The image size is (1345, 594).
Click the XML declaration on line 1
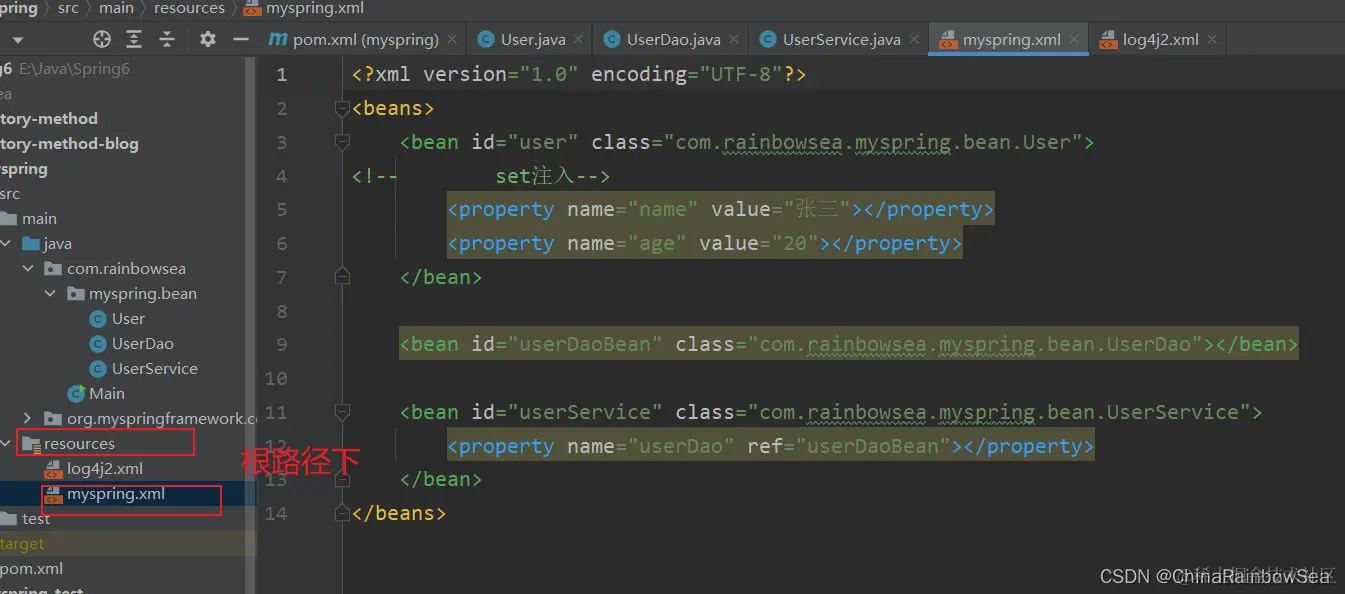[579, 75]
